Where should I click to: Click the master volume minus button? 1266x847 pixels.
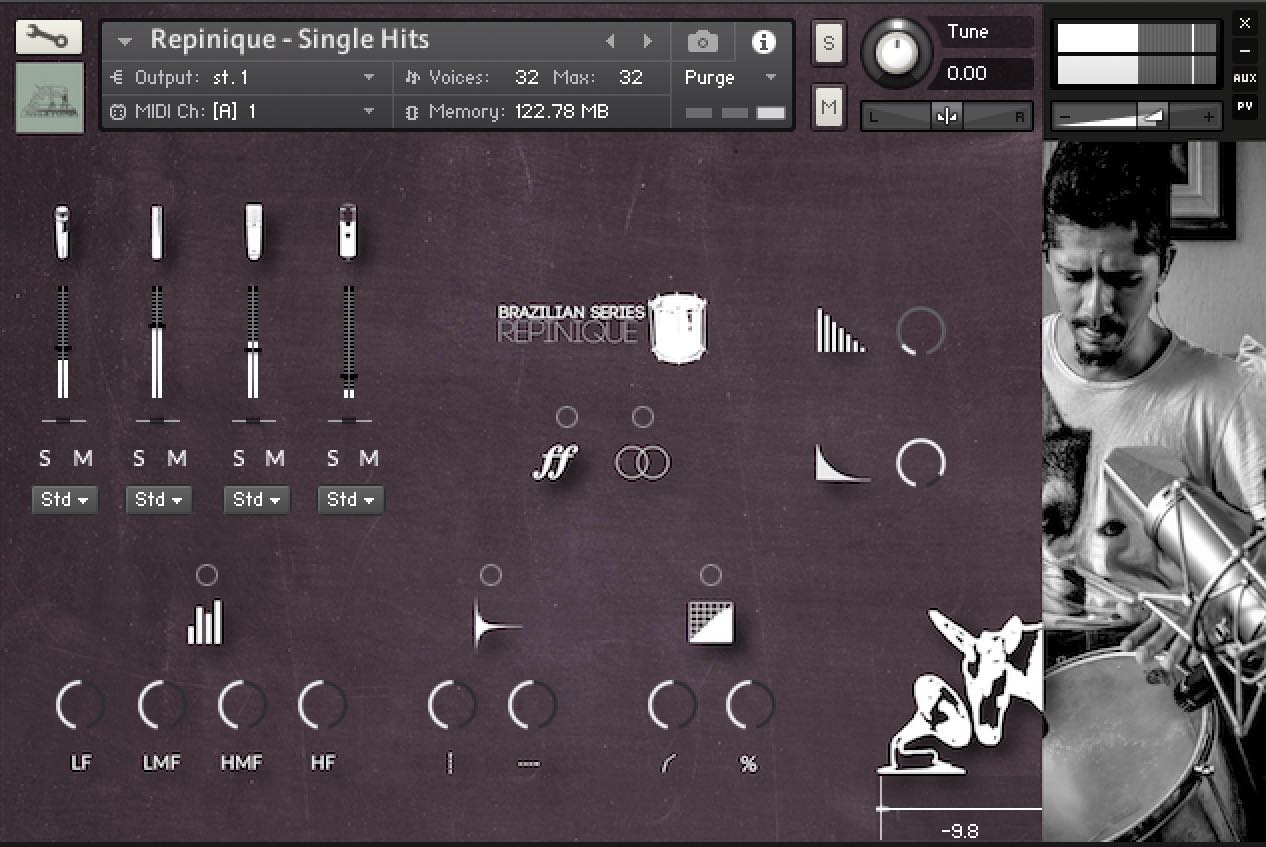[1064, 118]
